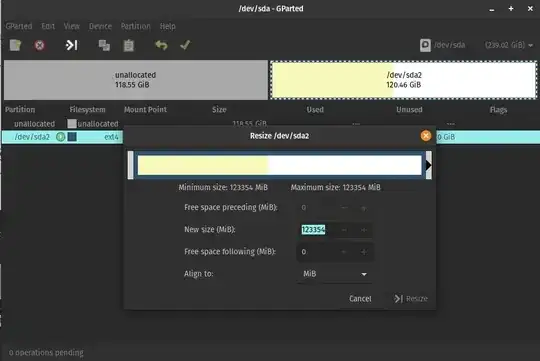The width and height of the screenshot is (540, 361).
Task: Open the Device menu
Action: [x=100, y=26]
